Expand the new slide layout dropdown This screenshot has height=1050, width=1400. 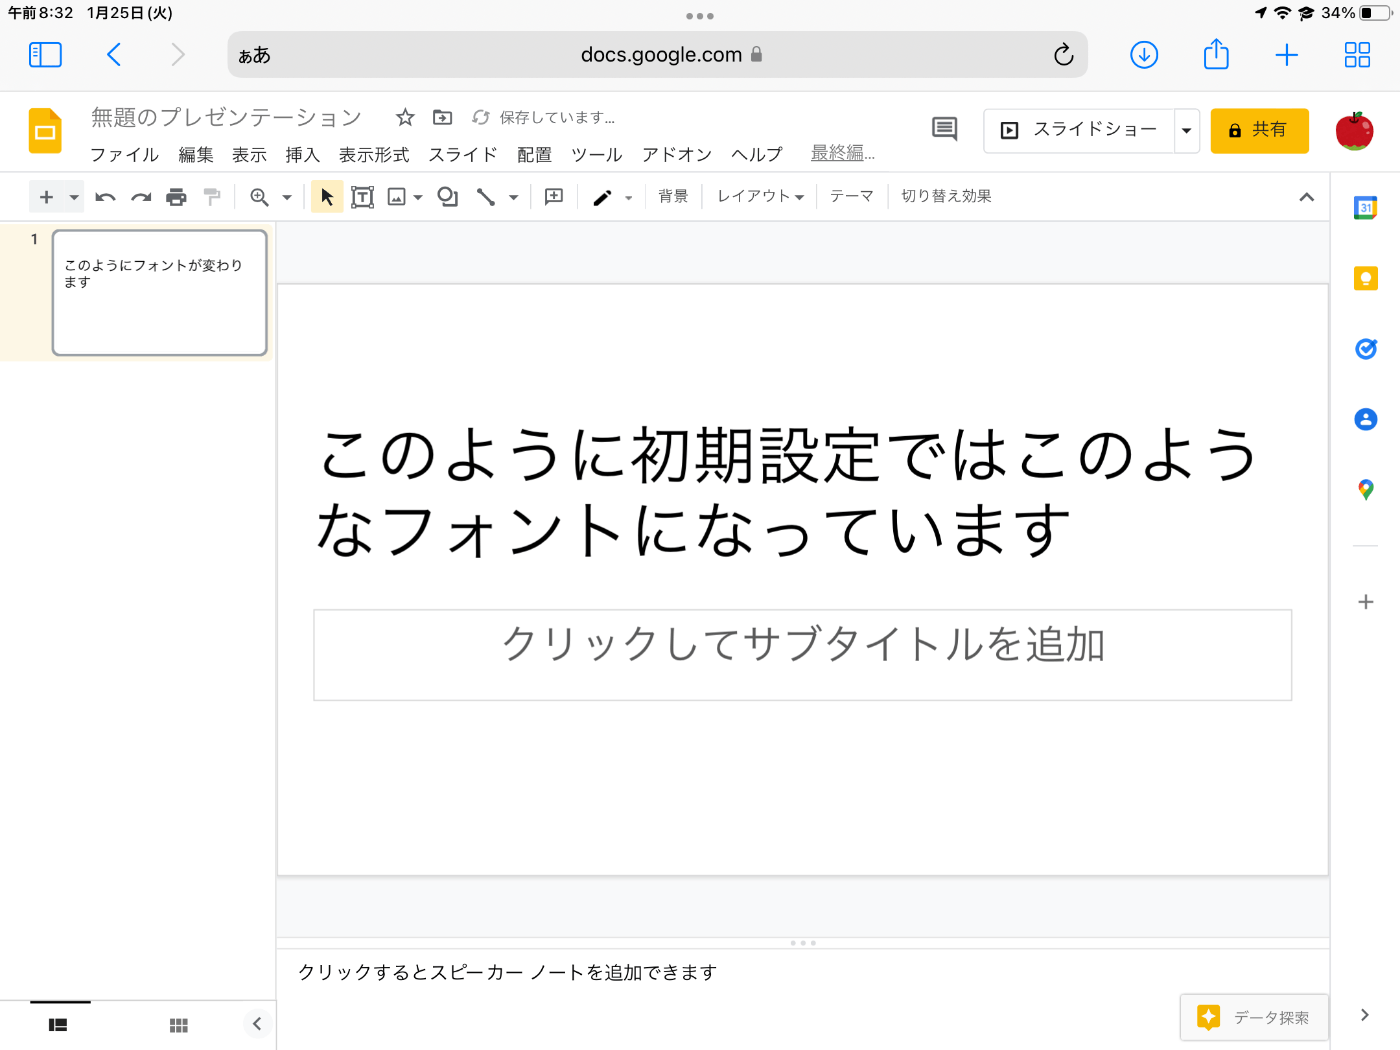[74, 197]
